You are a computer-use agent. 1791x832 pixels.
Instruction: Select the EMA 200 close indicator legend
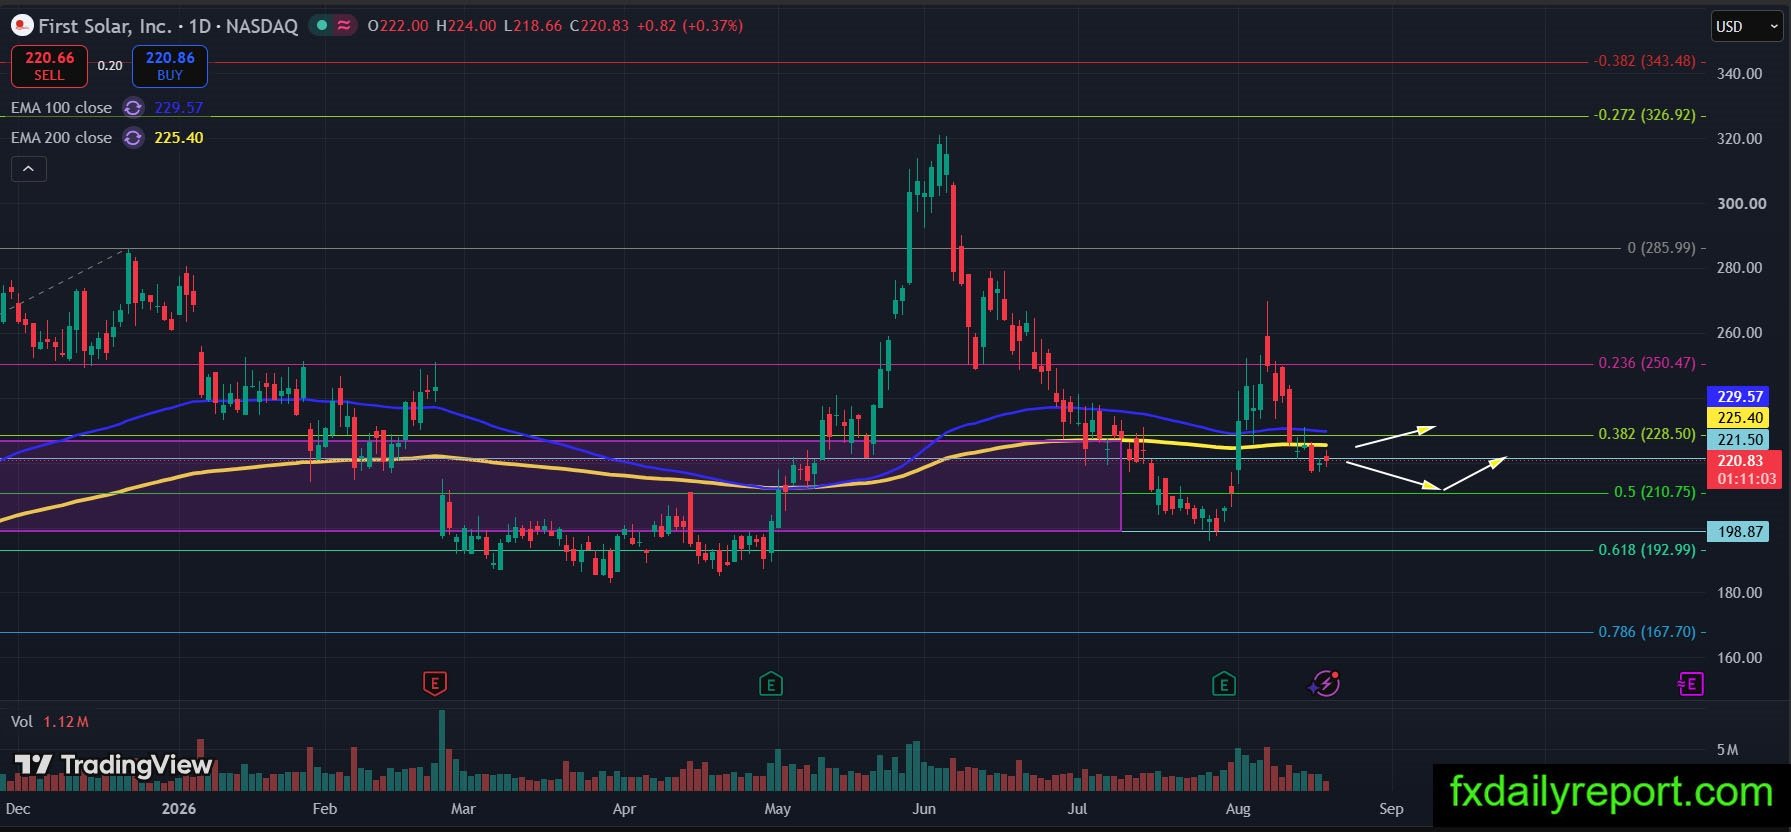click(61, 138)
